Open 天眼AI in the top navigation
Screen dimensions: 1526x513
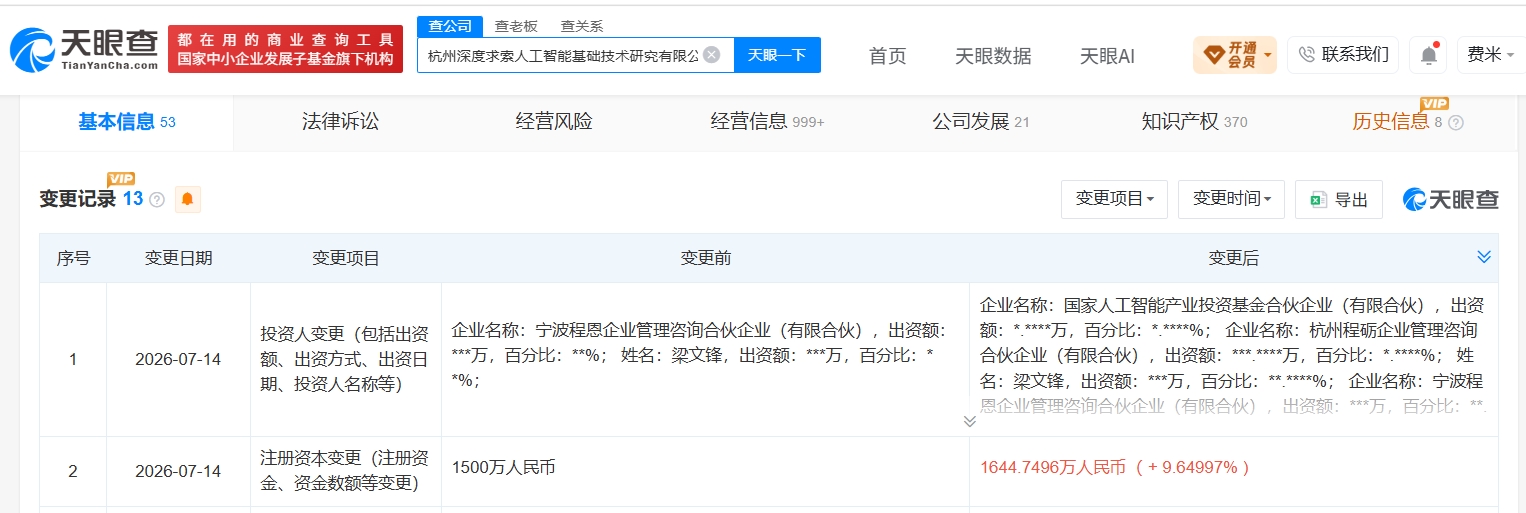click(1107, 56)
